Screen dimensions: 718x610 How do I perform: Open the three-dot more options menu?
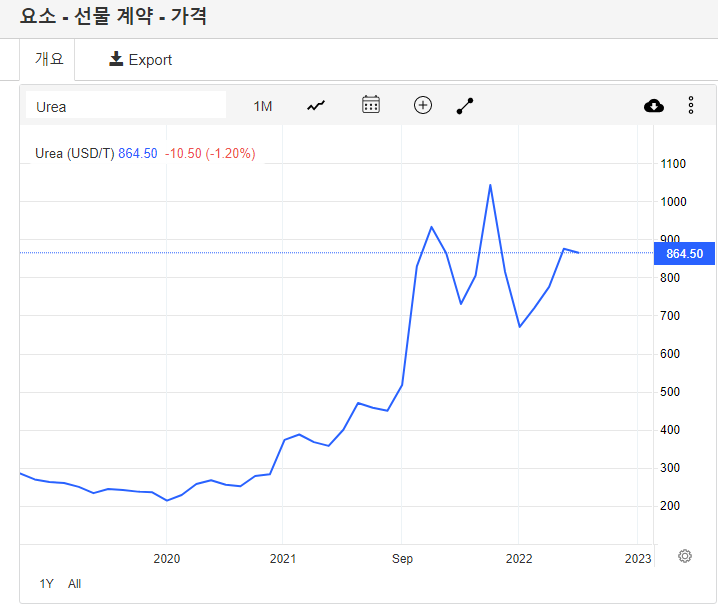(691, 105)
